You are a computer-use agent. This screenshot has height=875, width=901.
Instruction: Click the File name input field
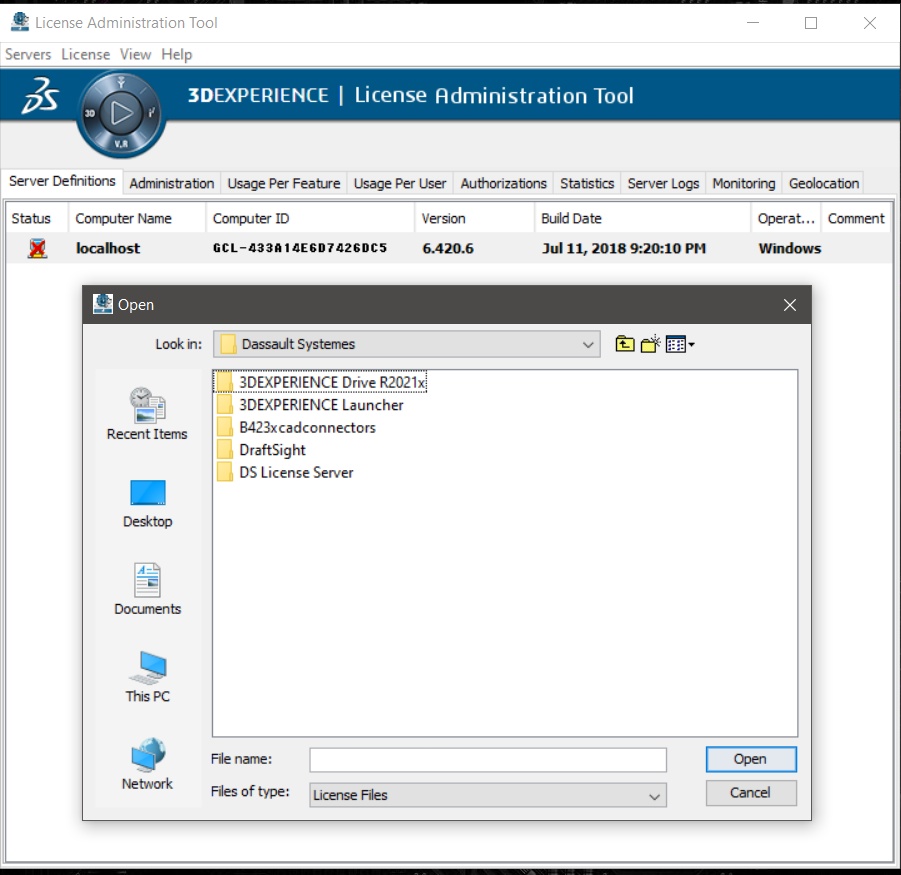pos(488,760)
